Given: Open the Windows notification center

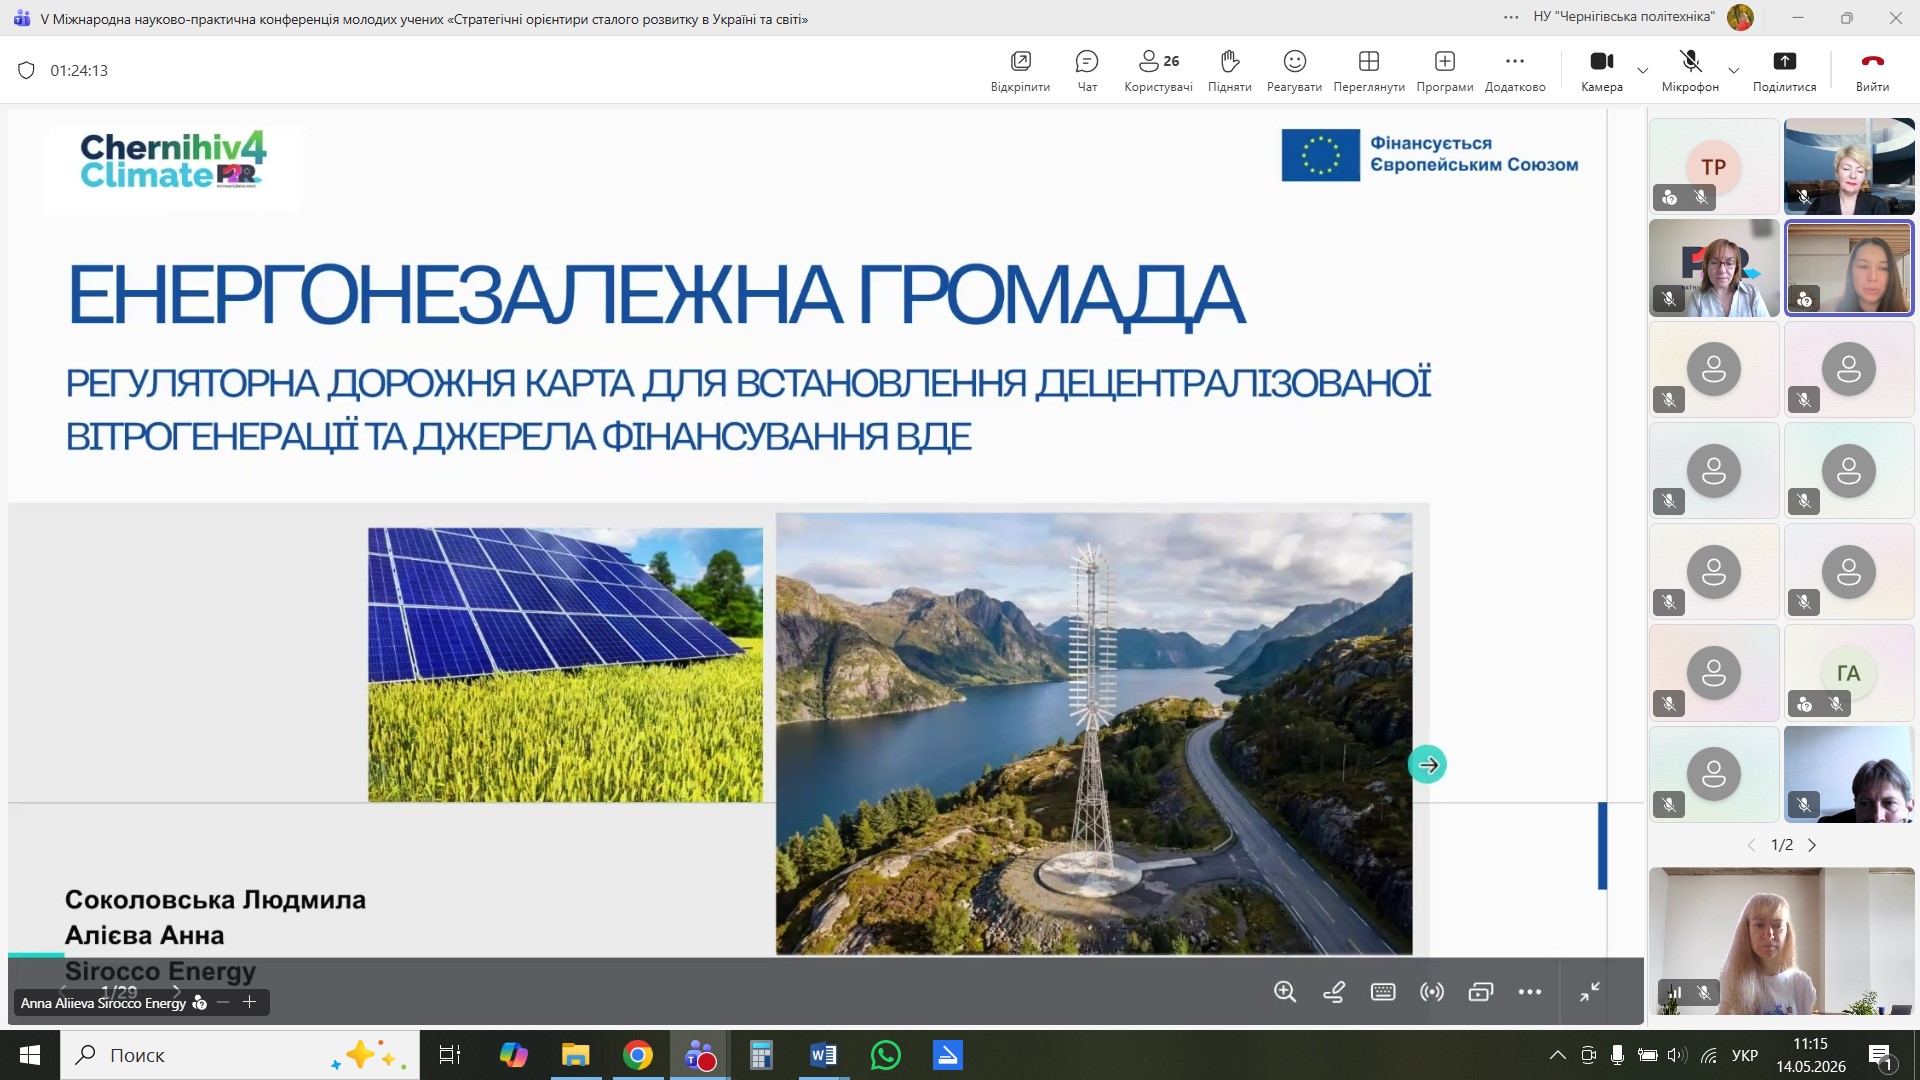Looking at the screenshot, I should (x=1880, y=1055).
